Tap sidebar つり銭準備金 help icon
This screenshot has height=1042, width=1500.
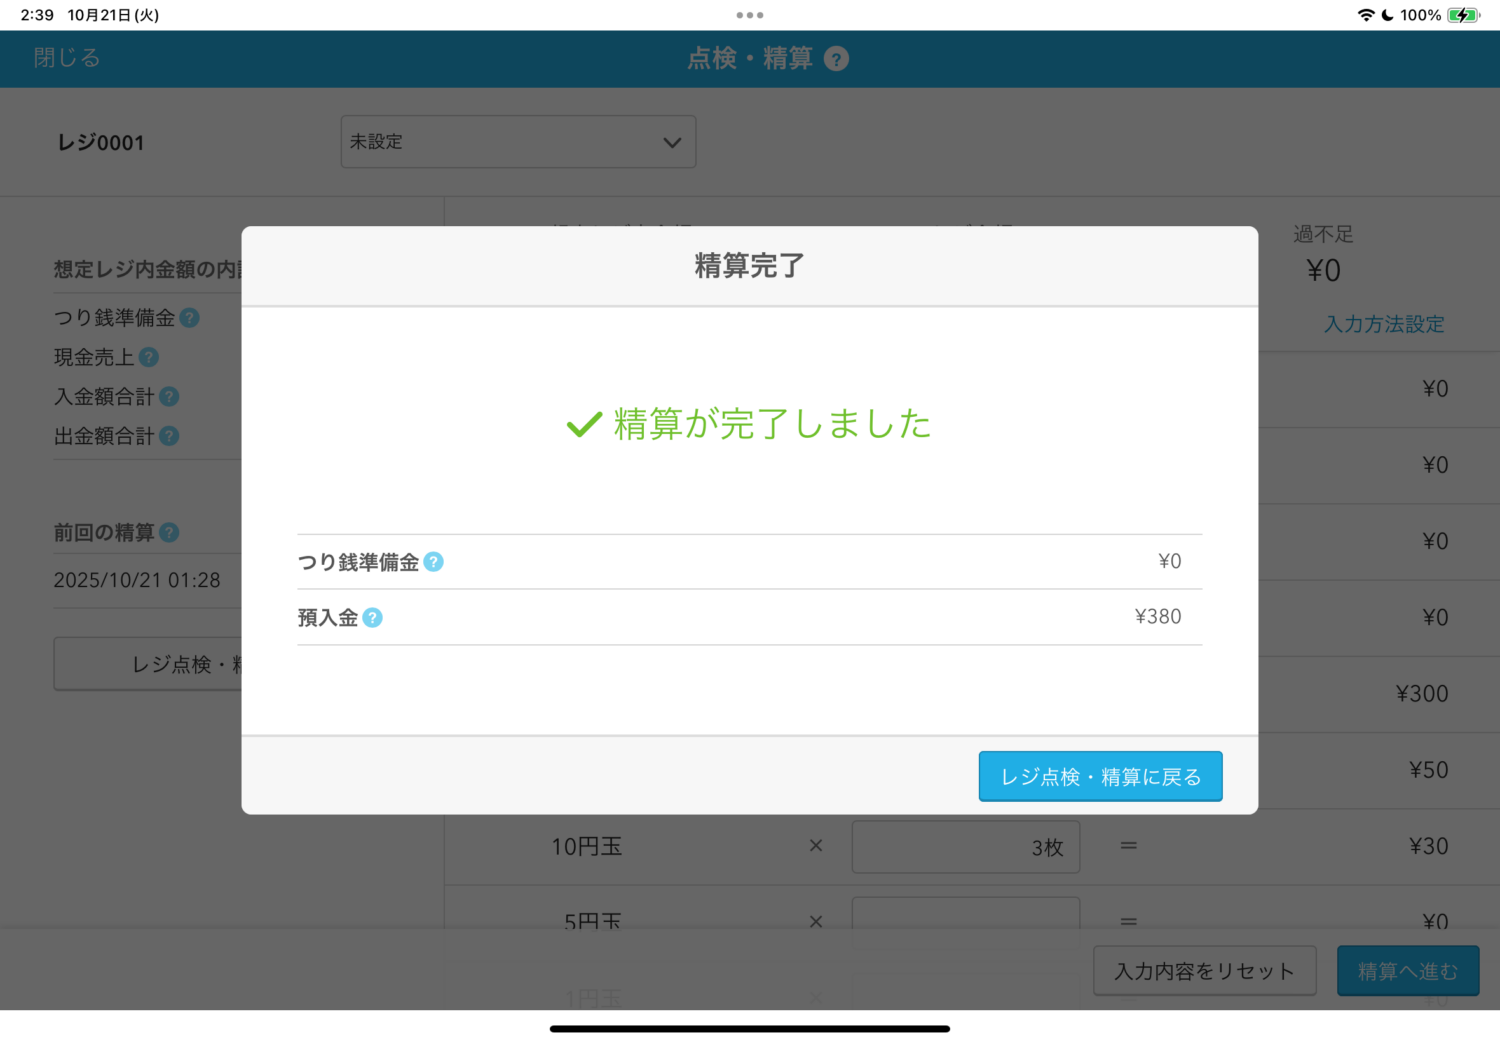point(189,318)
